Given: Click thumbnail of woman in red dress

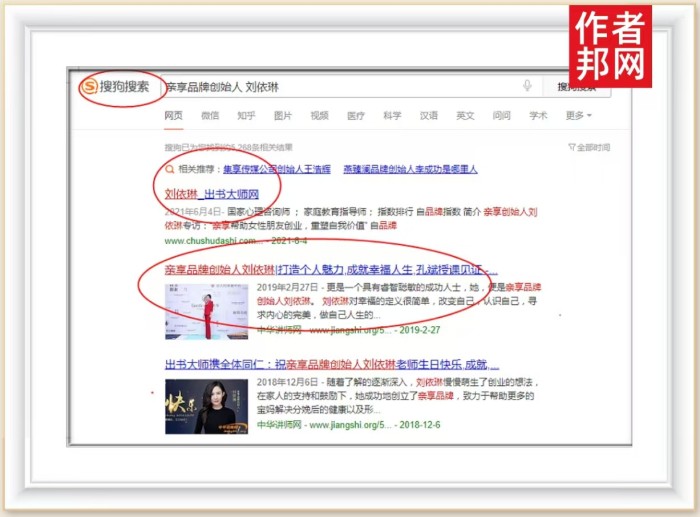Looking at the screenshot, I should (x=206, y=311).
